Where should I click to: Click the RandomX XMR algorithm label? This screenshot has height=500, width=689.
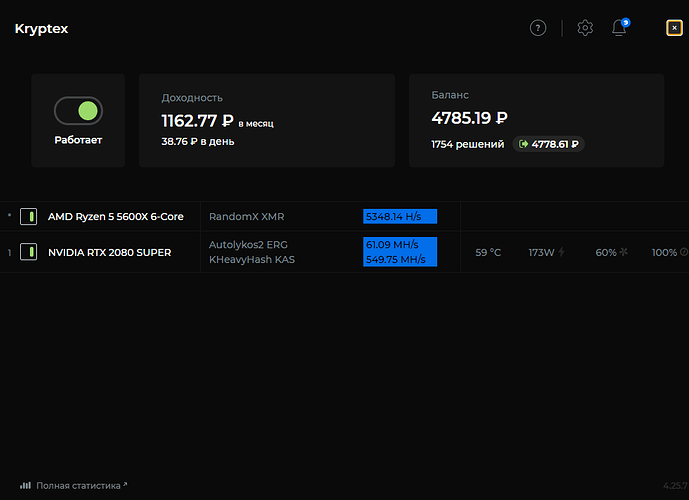click(x=247, y=217)
